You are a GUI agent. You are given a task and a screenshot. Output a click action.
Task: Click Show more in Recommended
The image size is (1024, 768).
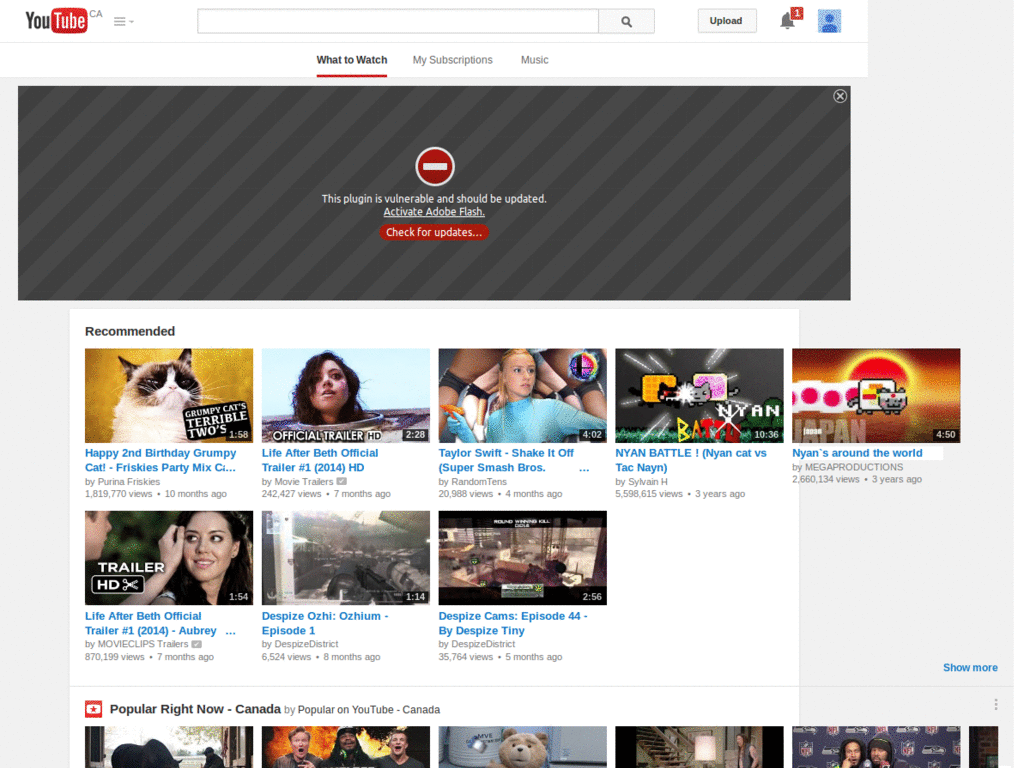tap(970, 667)
